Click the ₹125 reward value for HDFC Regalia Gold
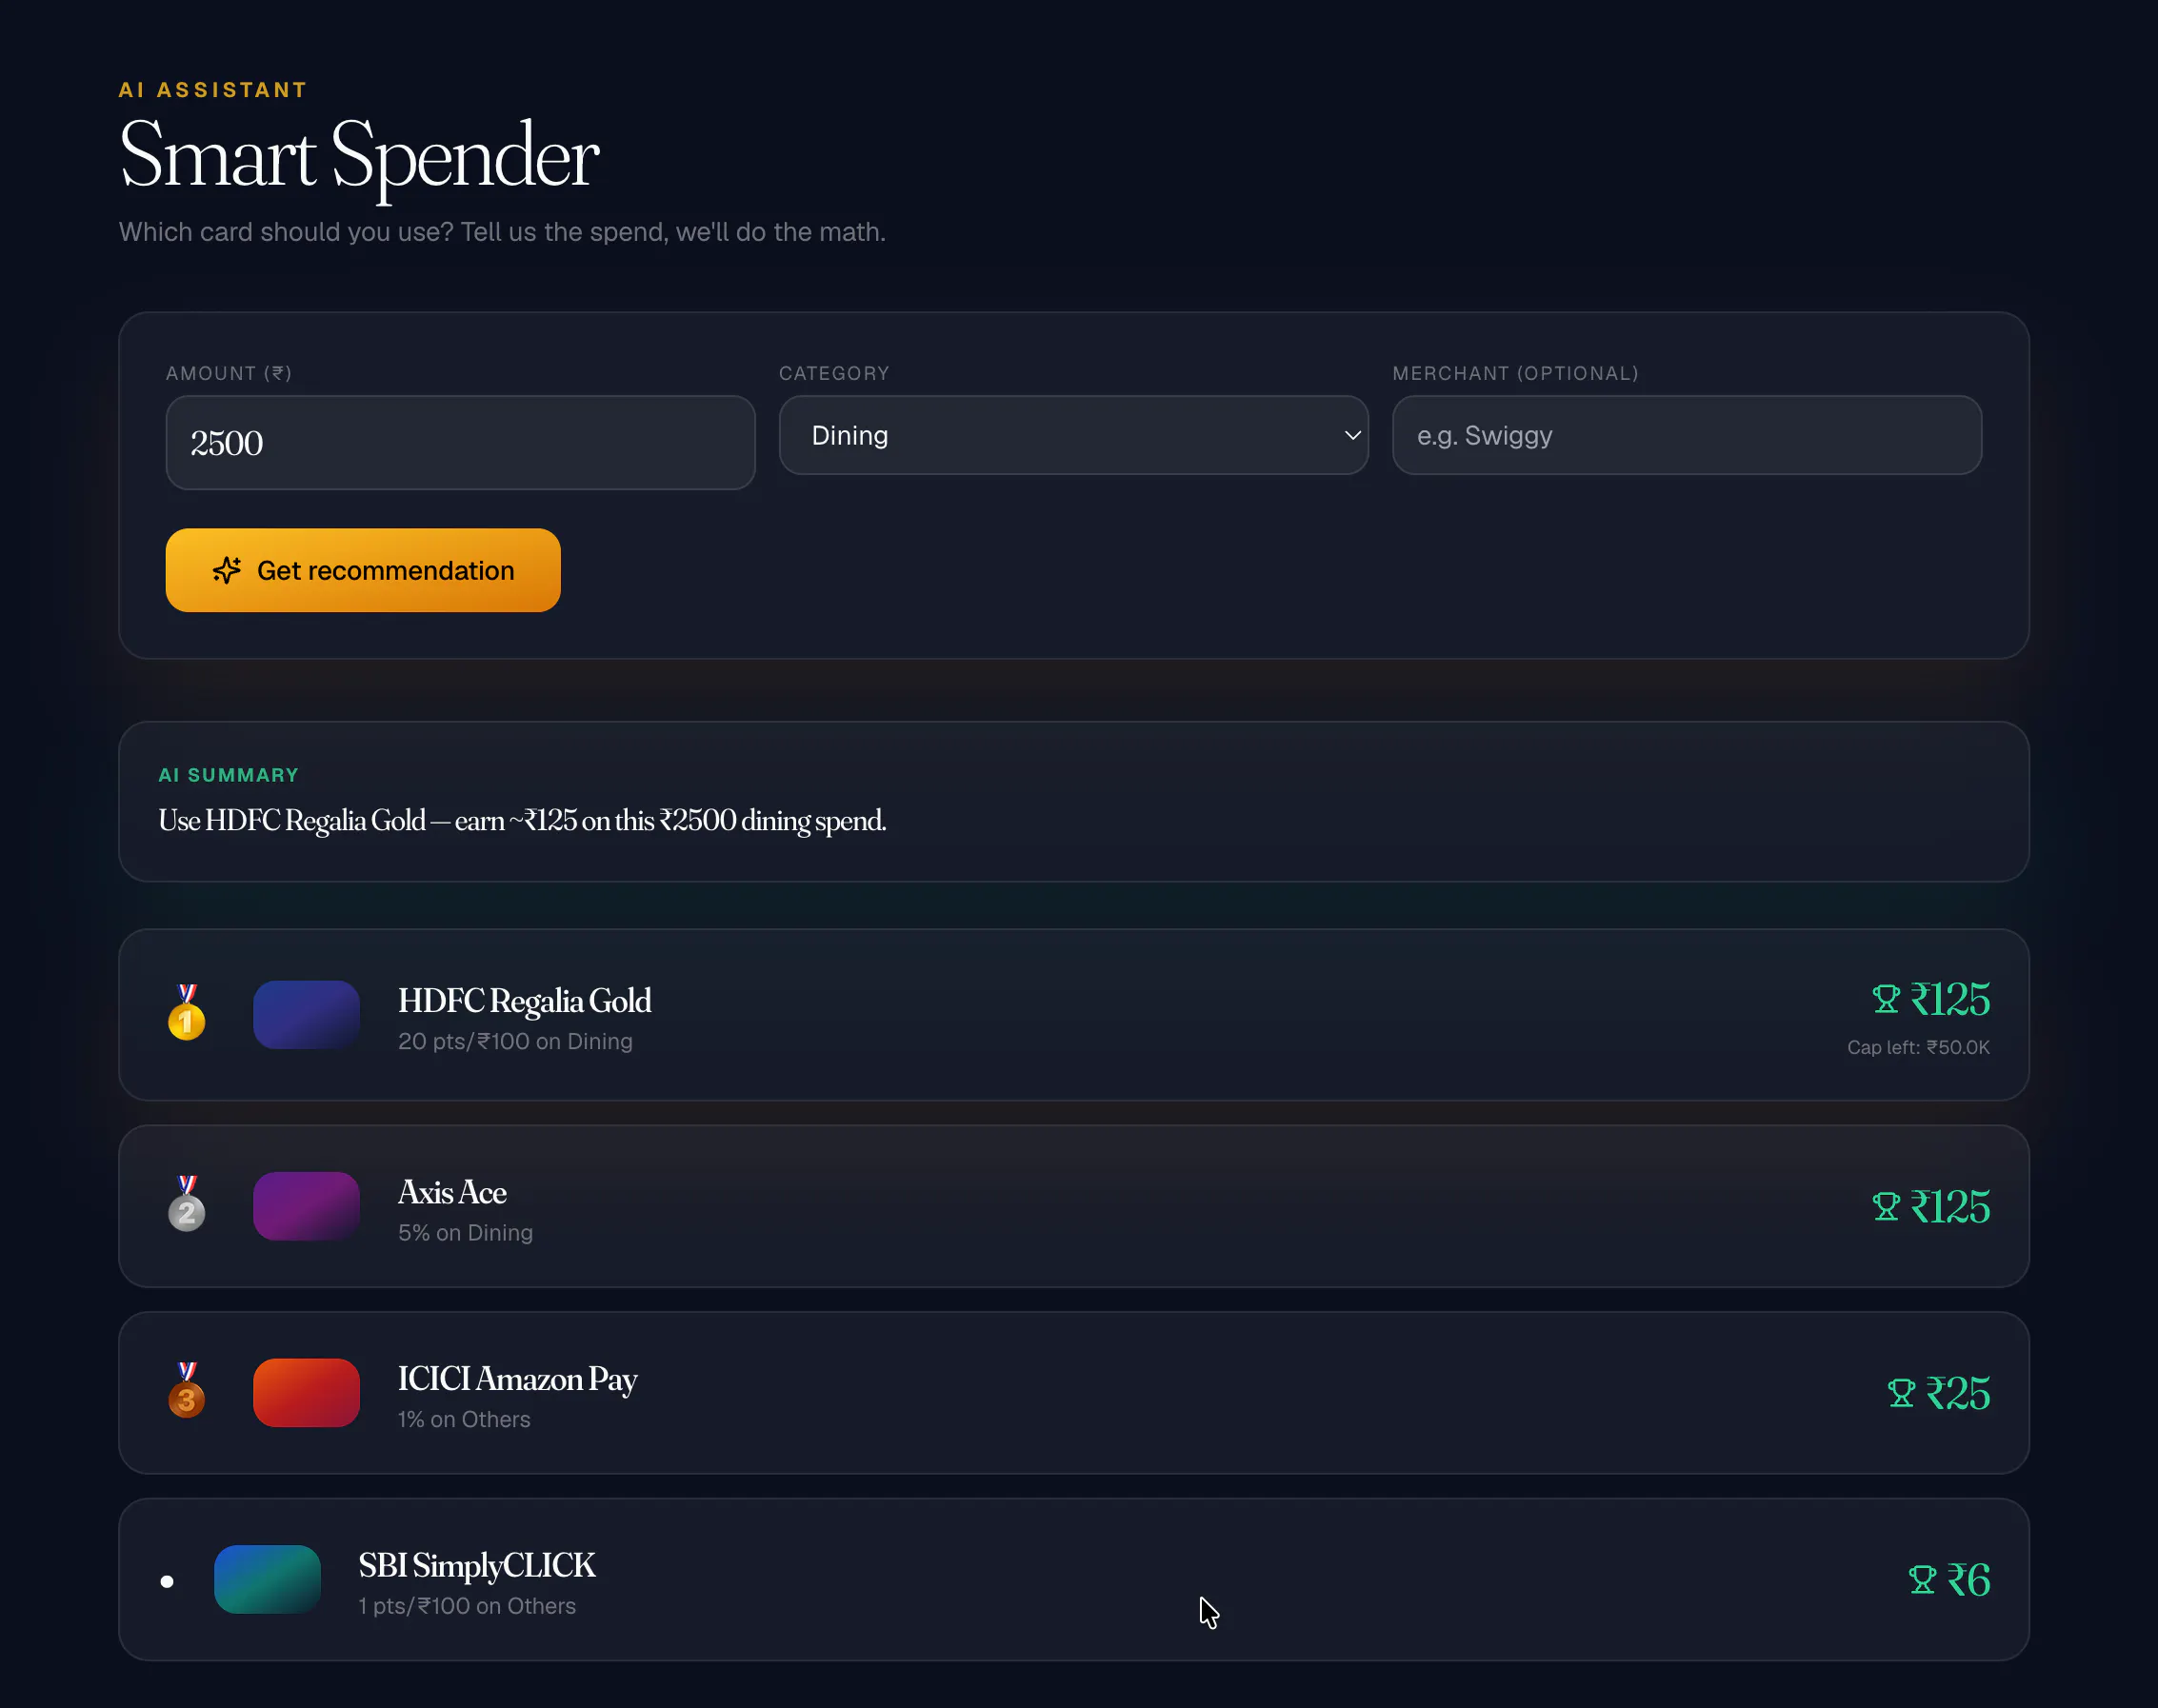This screenshot has height=1708, width=2158. click(1950, 999)
